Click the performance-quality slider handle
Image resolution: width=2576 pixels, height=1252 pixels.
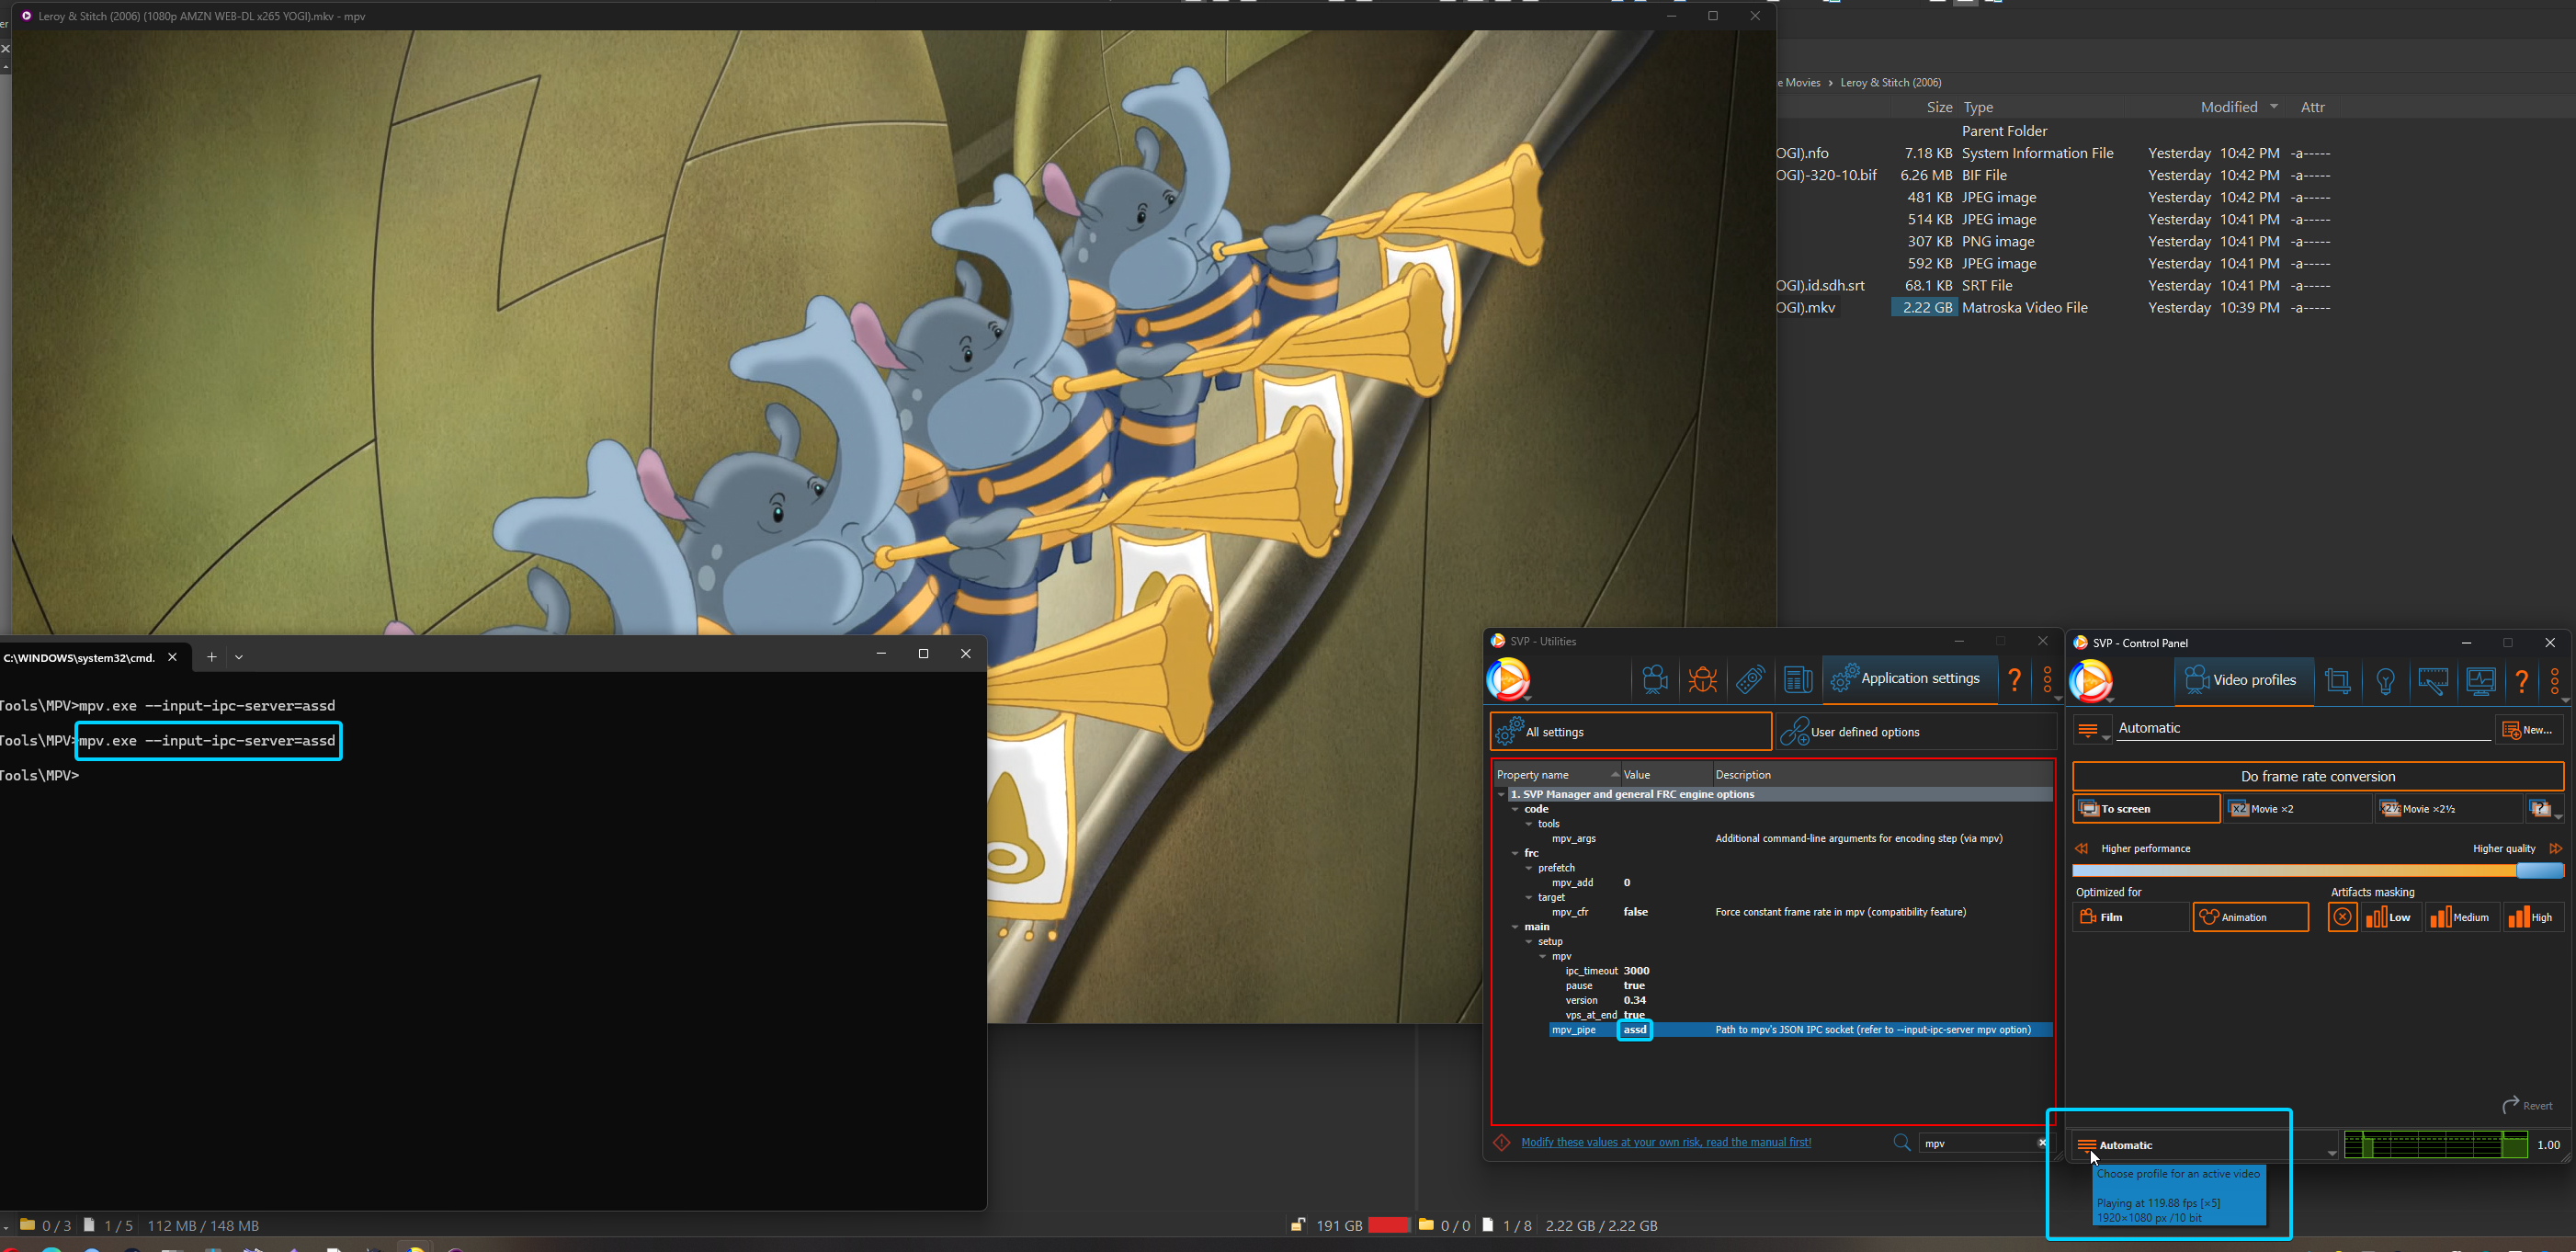(2539, 871)
